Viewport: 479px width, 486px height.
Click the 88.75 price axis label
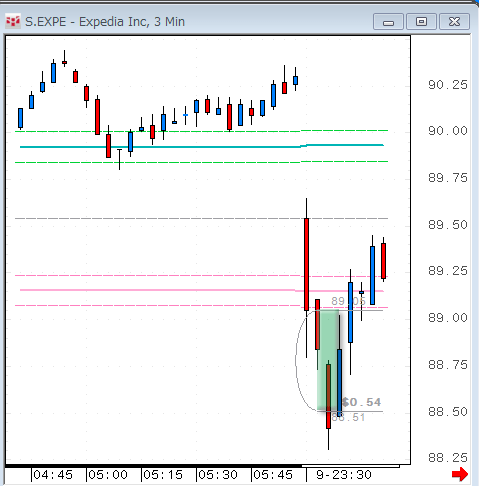[x=448, y=365]
